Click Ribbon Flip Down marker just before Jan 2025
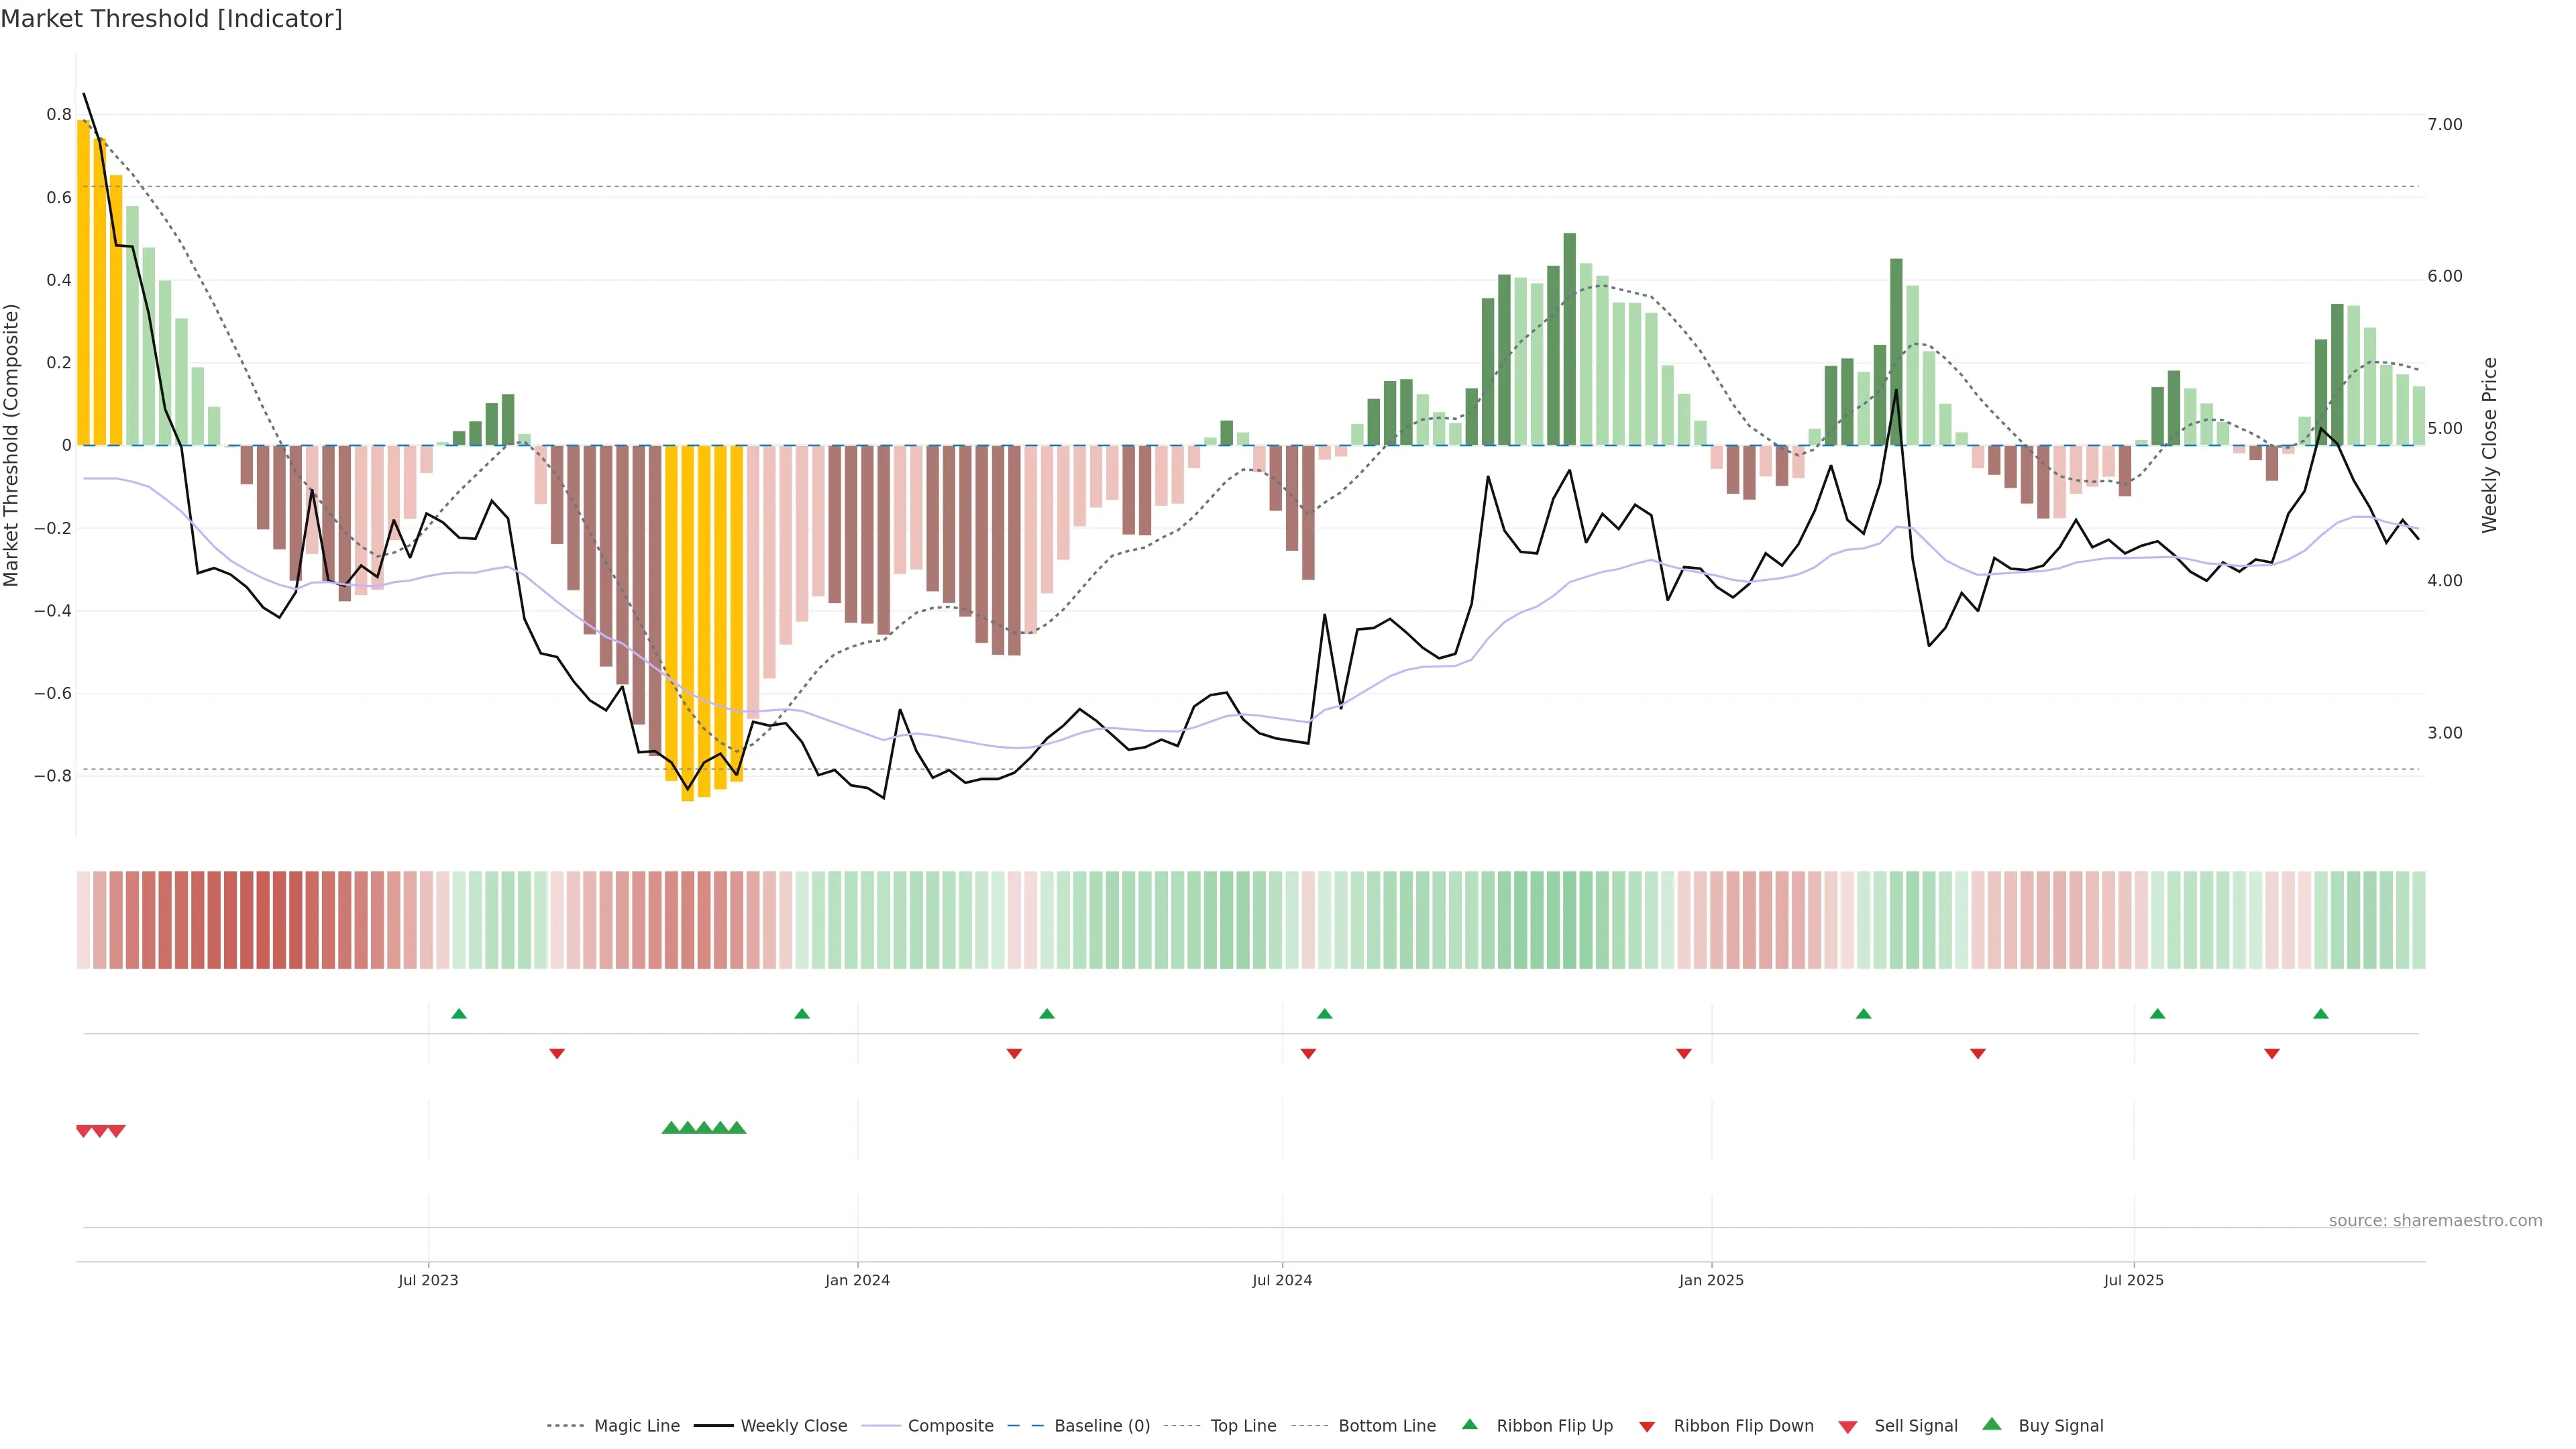The height and width of the screenshot is (1449, 2576). tap(1684, 1053)
